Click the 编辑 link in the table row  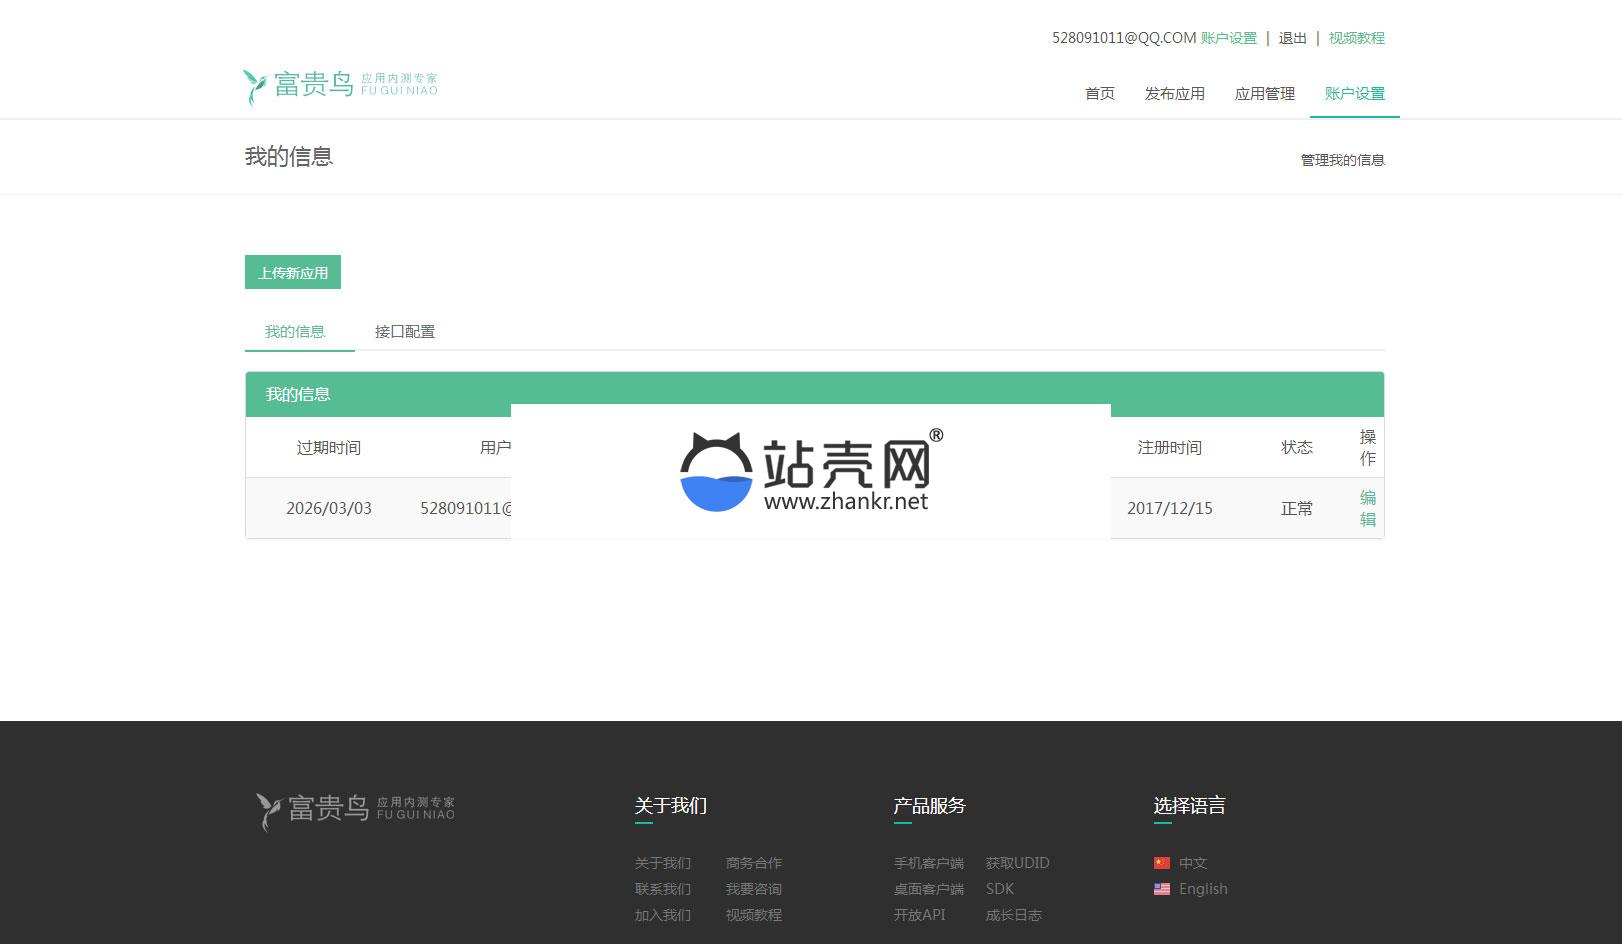click(1367, 508)
